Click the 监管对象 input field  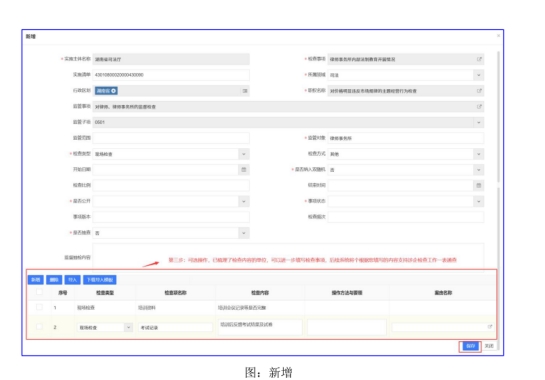point(406,138)
